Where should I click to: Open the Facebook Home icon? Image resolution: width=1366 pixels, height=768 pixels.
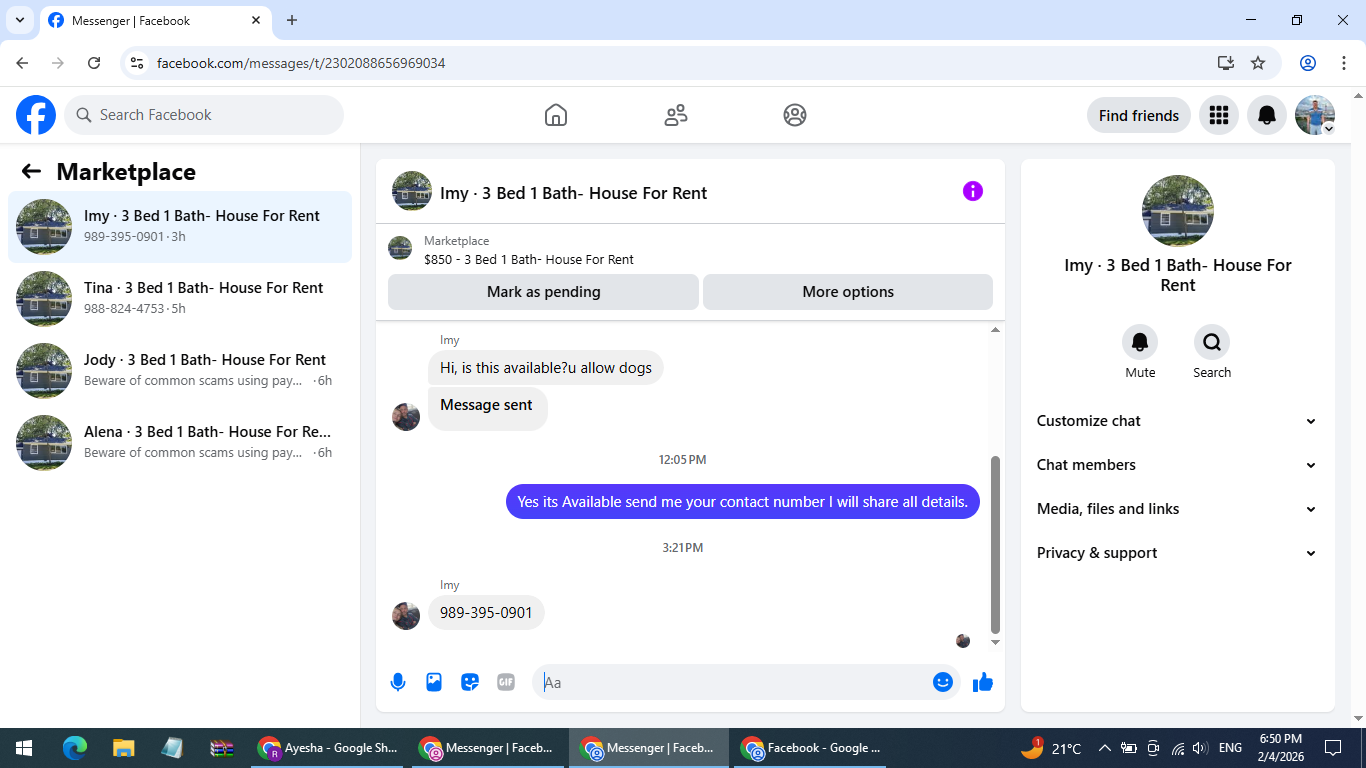click(556, 115)
